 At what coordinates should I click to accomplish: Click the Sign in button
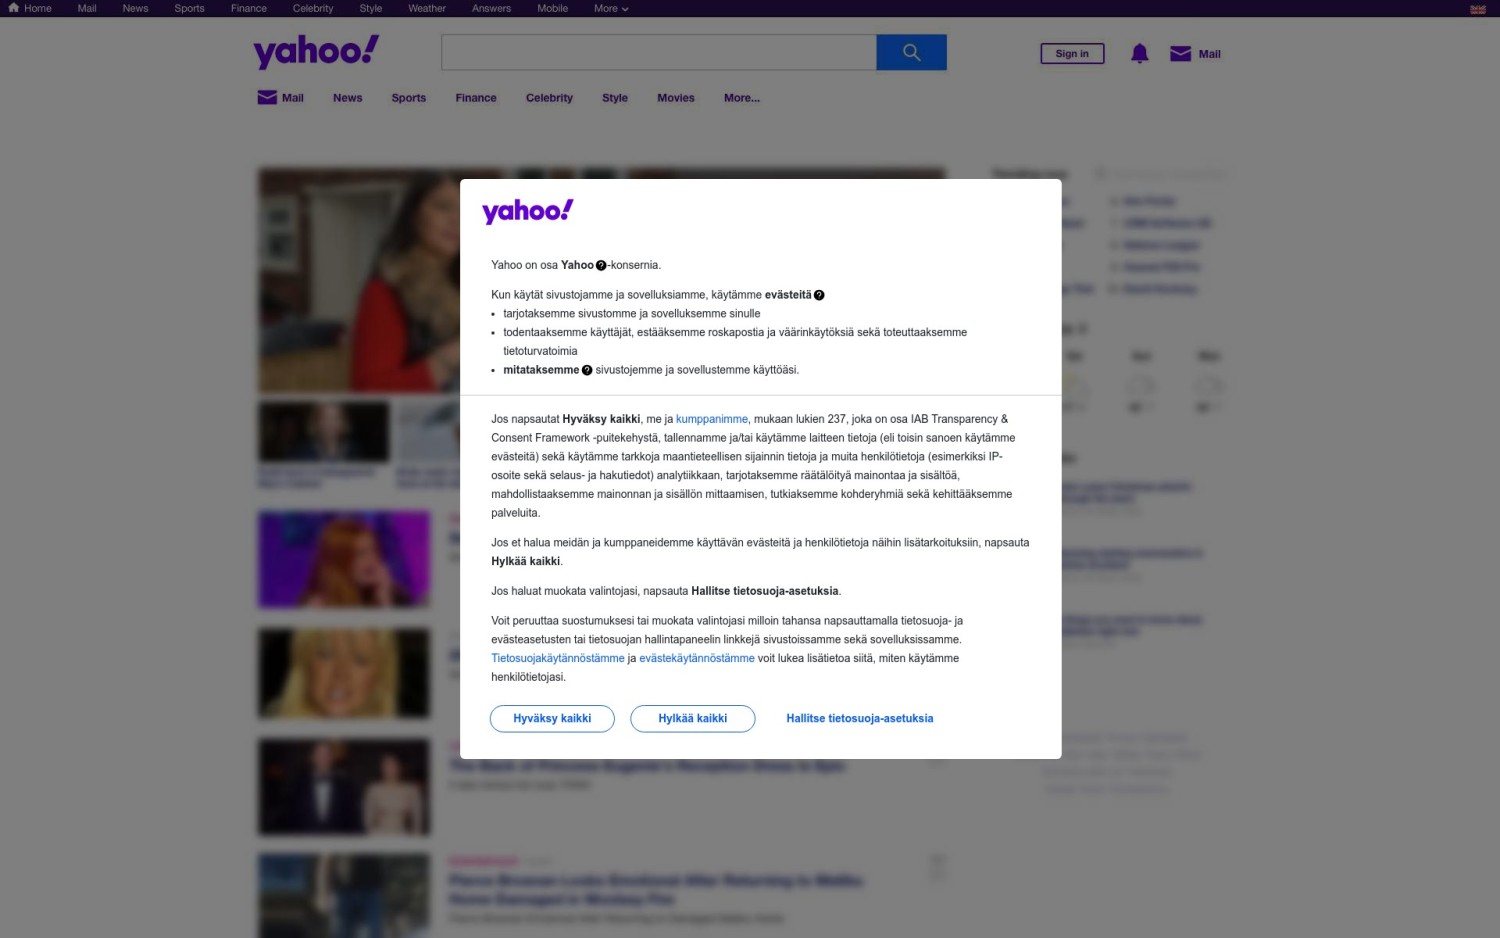(1072, 54)
